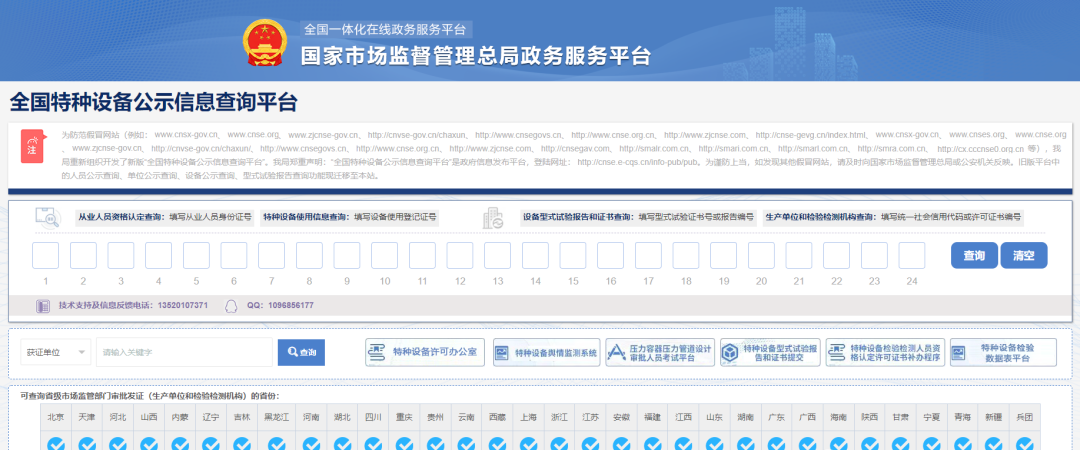Screen dimensions: 1080x450
Task: Click the building icon beside 设备型式试验报告和证书查询
Action: tap(495, 217)
